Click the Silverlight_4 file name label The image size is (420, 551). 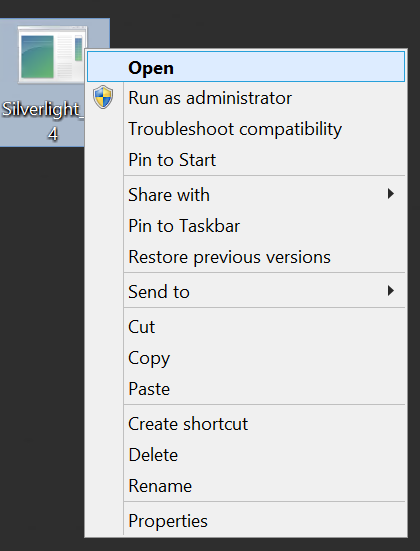(x=43, y=121)
